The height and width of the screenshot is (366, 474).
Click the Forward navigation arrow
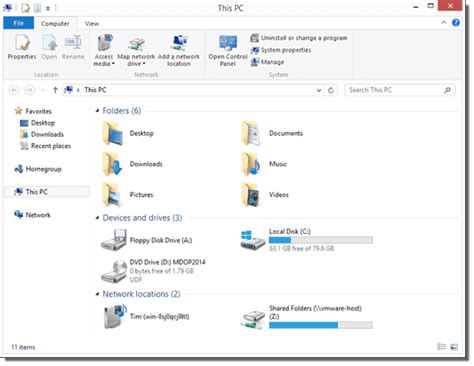pyautogui.click(x=30, y=90)
